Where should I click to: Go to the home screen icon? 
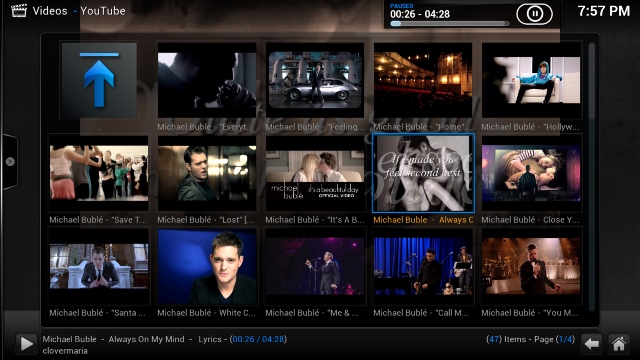(x=619, y=344)
